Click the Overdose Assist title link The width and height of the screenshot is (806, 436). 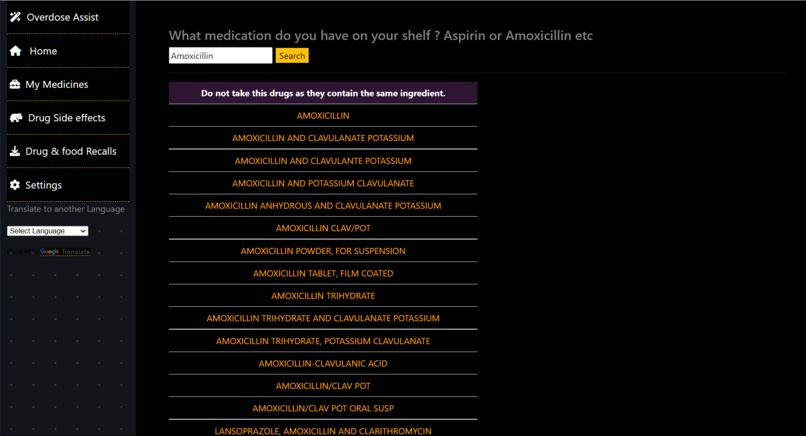62,17
